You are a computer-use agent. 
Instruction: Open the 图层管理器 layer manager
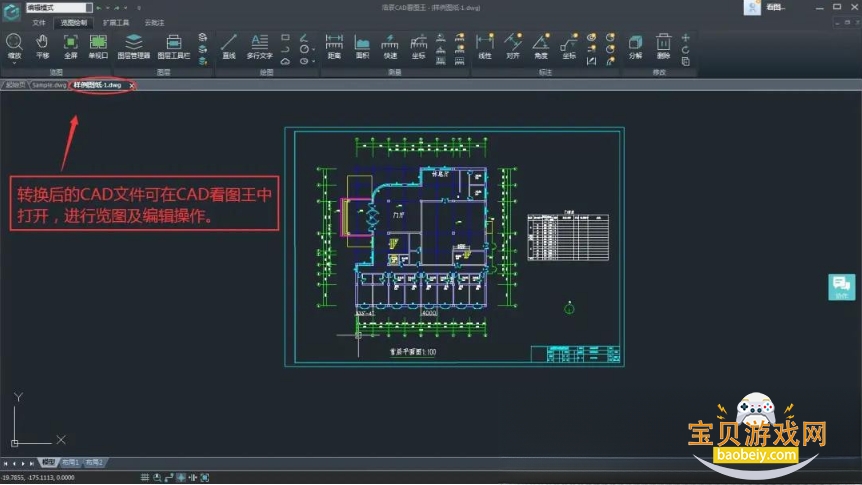(134, 46)
